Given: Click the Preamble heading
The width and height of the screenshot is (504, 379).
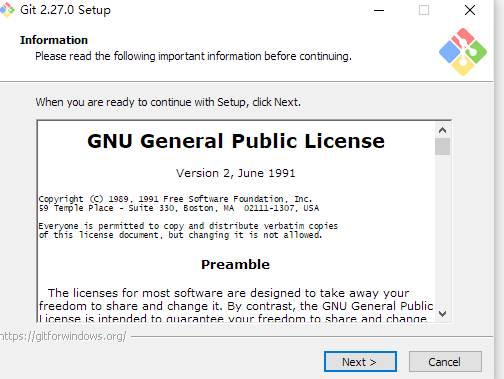Looking at the screenshot, I should point(235,265).
